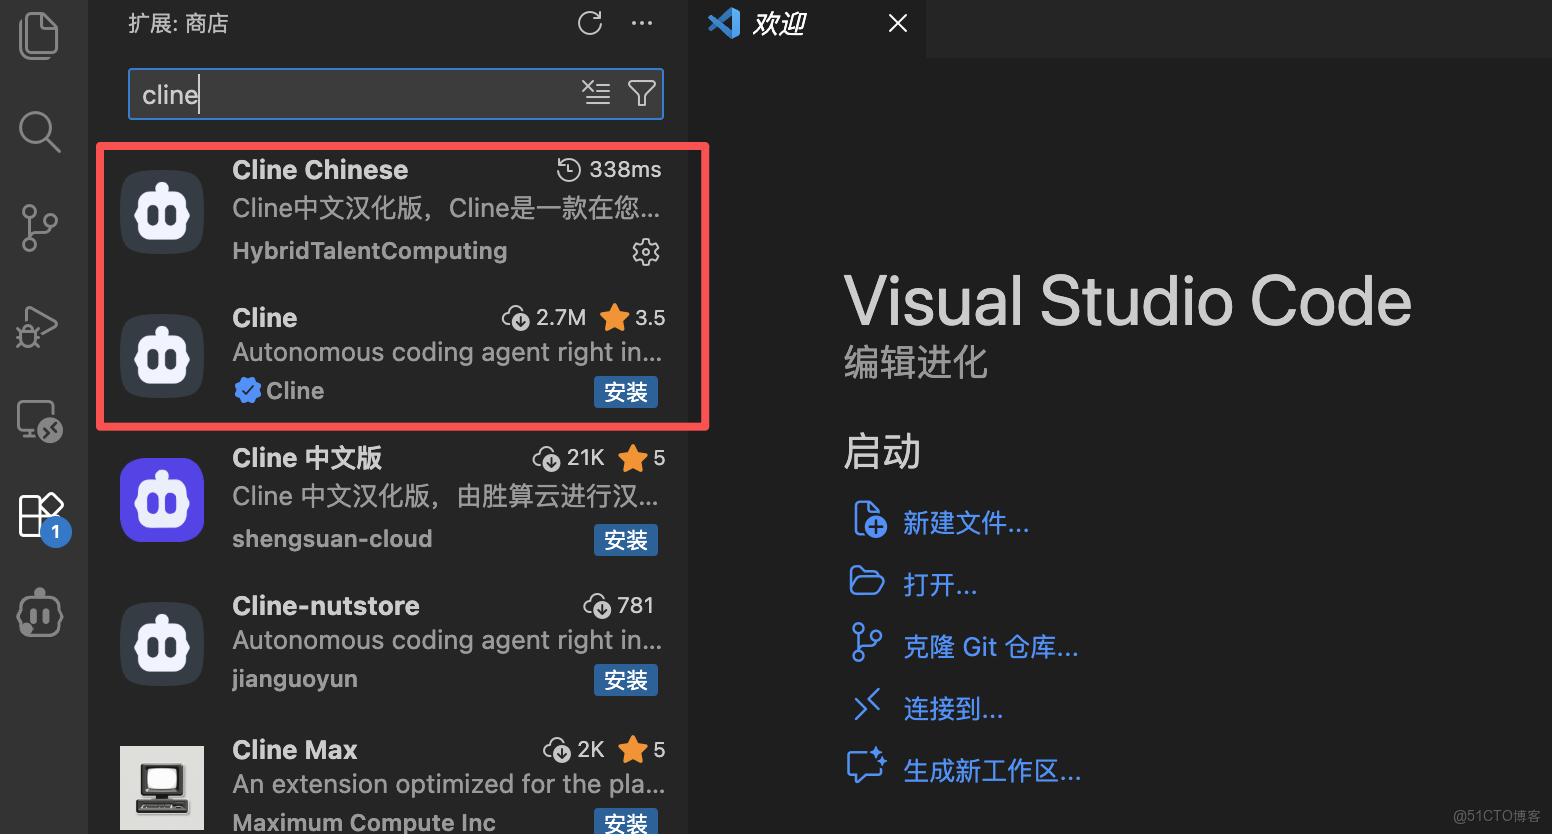The image size is (1552, 834).
Task: Click the Cline extension robot icon
Action: tap(162, 356)
